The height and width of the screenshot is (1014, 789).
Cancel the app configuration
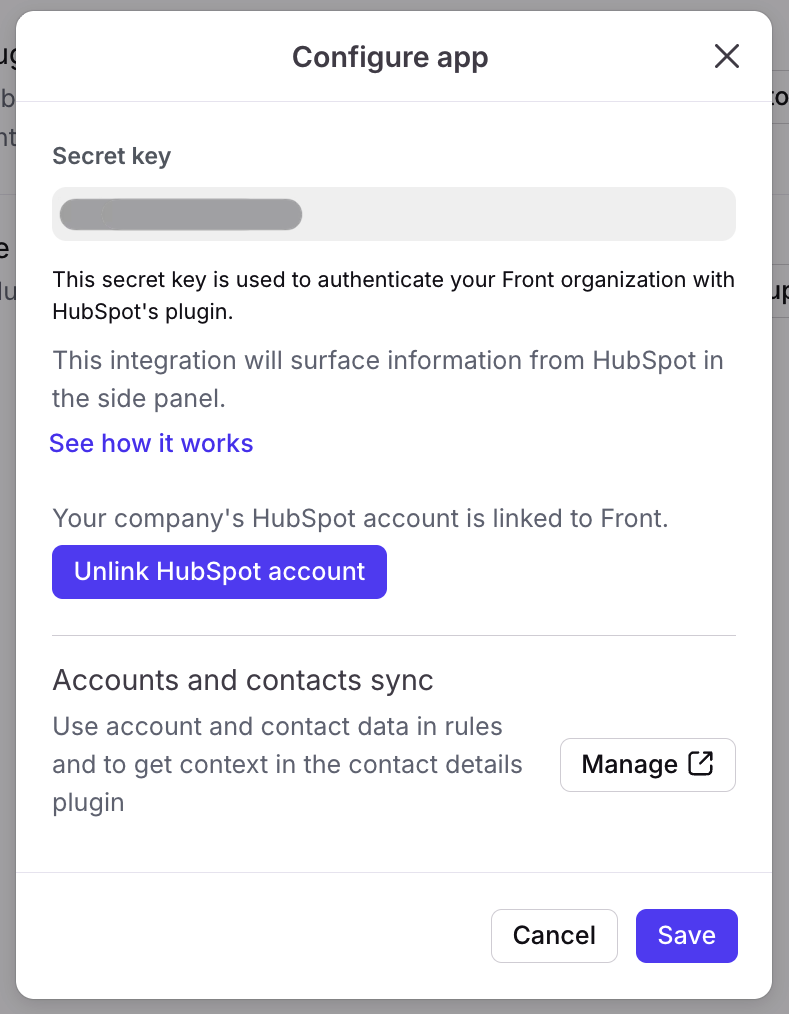coord(554,936)
